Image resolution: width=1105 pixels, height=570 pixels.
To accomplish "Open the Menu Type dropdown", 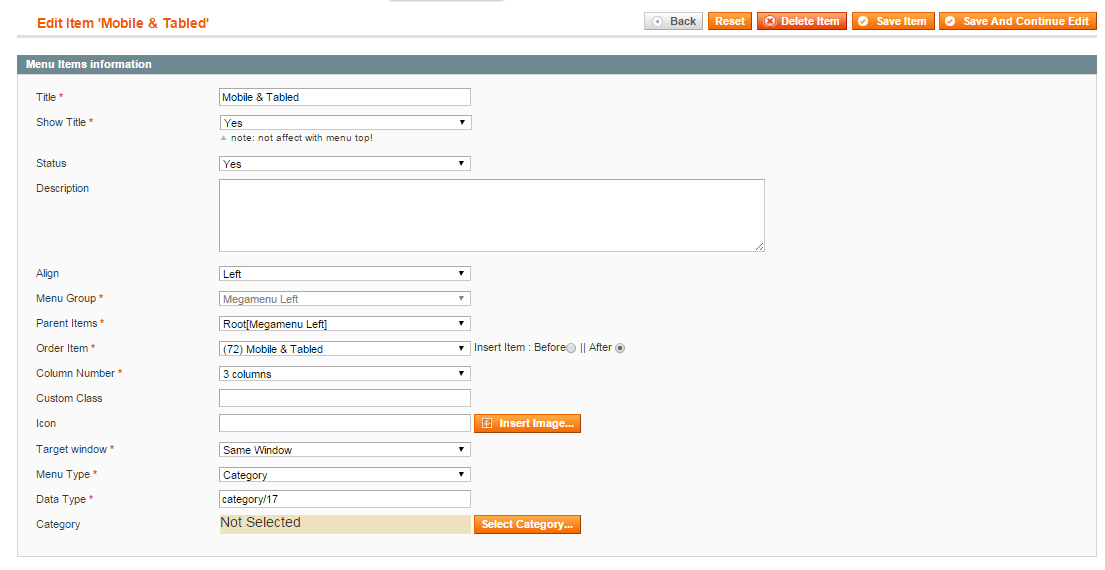I will tap(345, 475).
